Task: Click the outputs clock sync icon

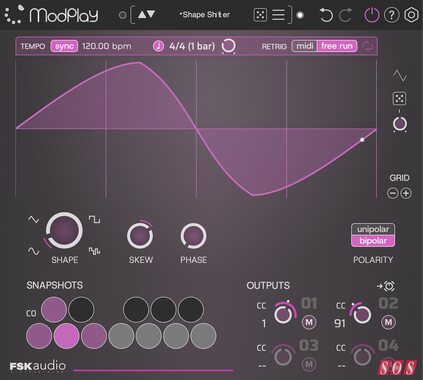Action: 386,286
